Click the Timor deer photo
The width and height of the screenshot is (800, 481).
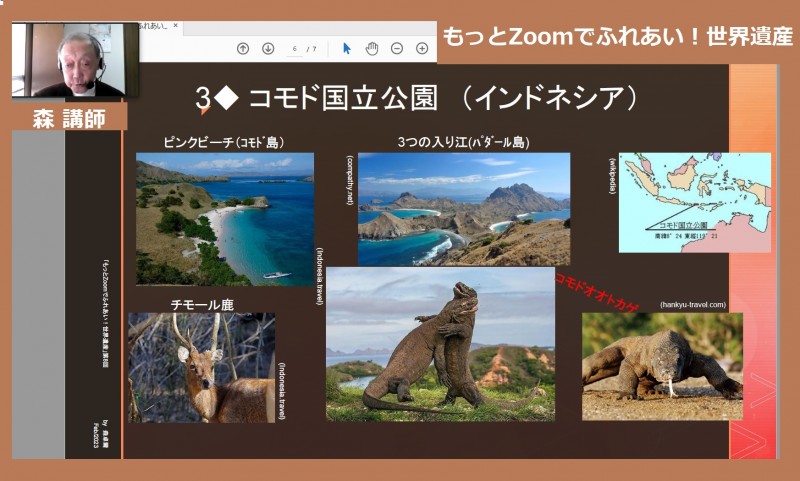(x=202, y=367)
